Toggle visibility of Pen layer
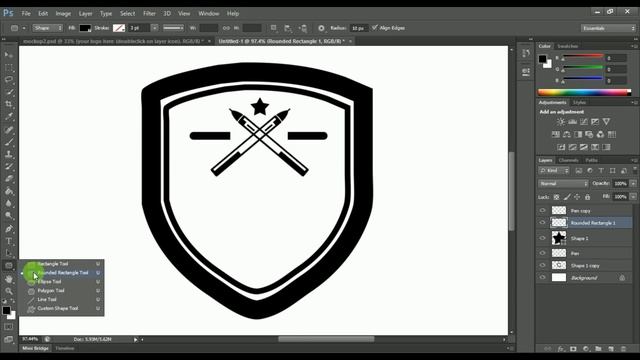640x360 pixels. click(x=542, y=253)
